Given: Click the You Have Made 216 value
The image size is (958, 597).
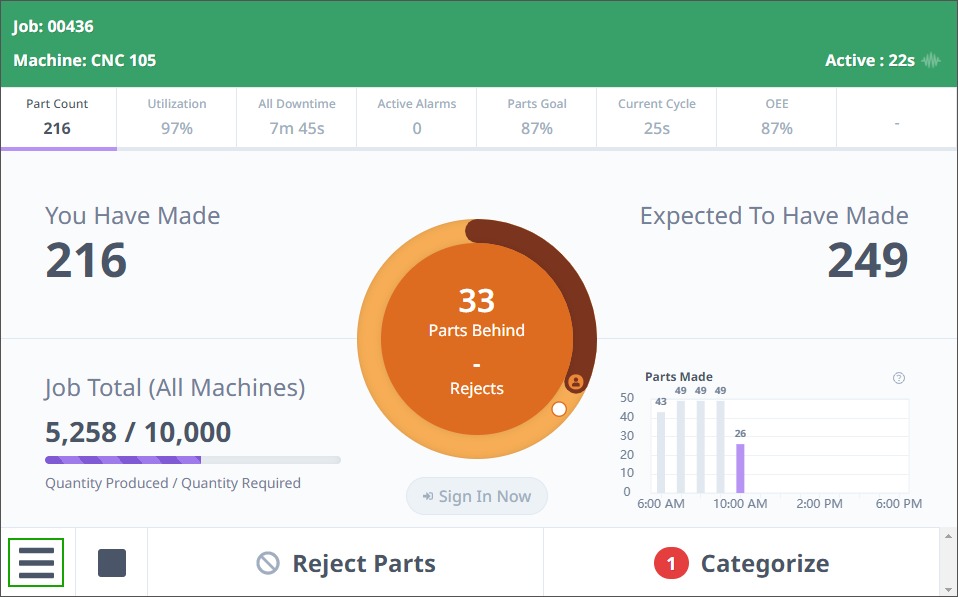Looking at the screenshot, I should coord(86,260).
